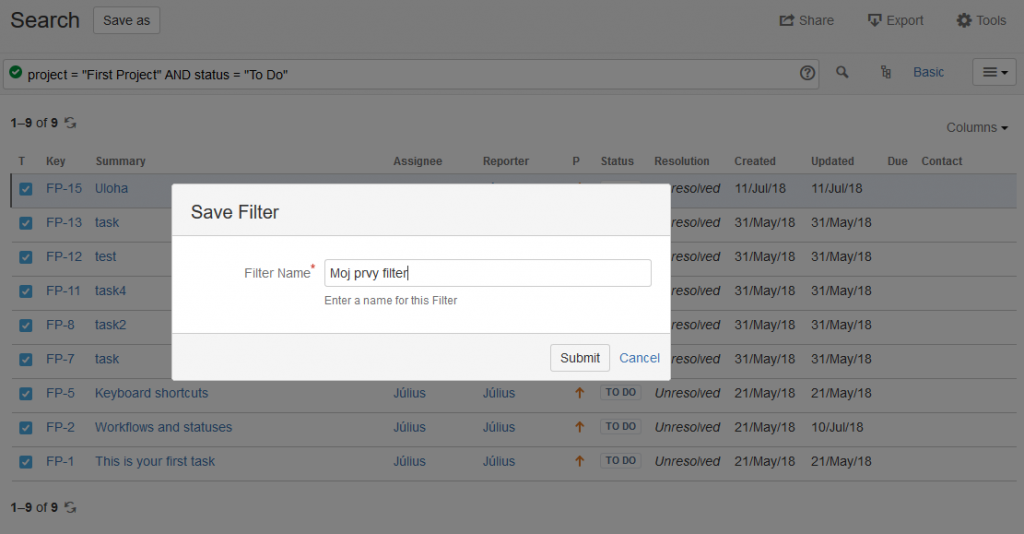Click assignee Július on FP-5 row
This screenshot has width=1024, height=534.
pos(409,393)
